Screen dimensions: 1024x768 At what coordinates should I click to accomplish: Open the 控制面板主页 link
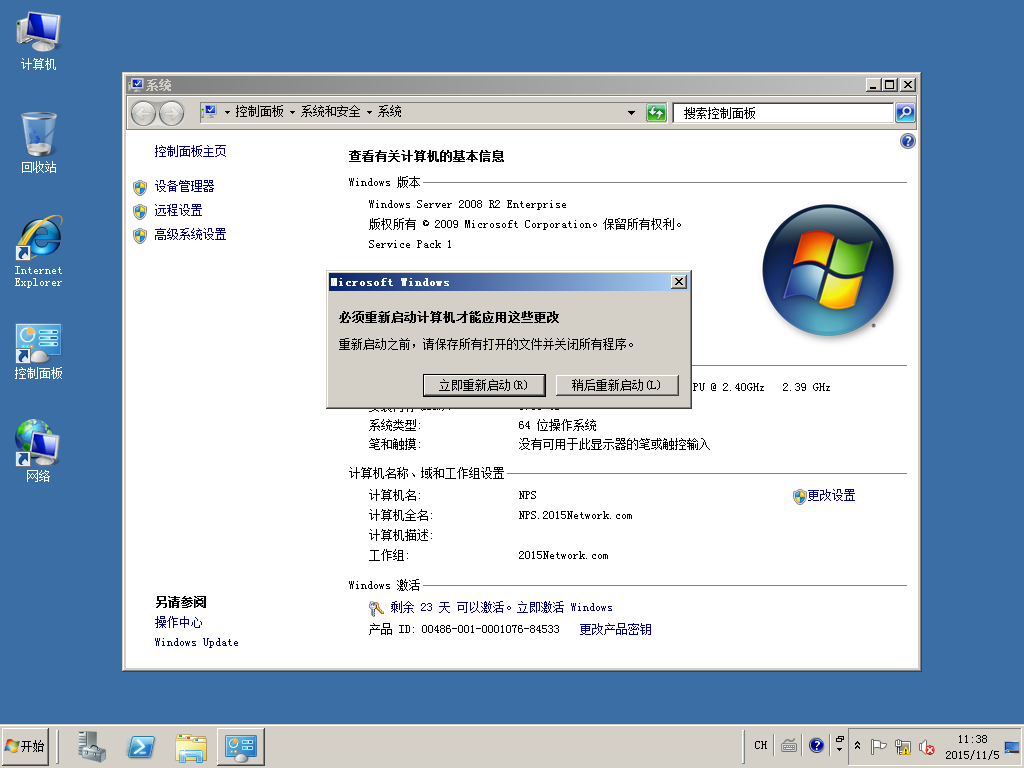click(190, 152)
